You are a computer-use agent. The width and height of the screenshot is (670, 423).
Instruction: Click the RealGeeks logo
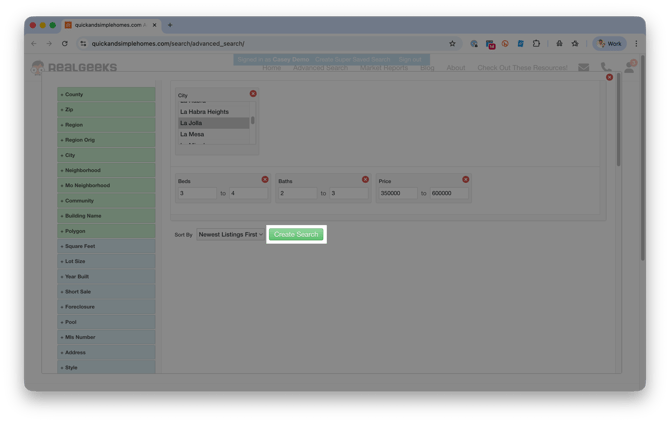click(x=74, y=67)
